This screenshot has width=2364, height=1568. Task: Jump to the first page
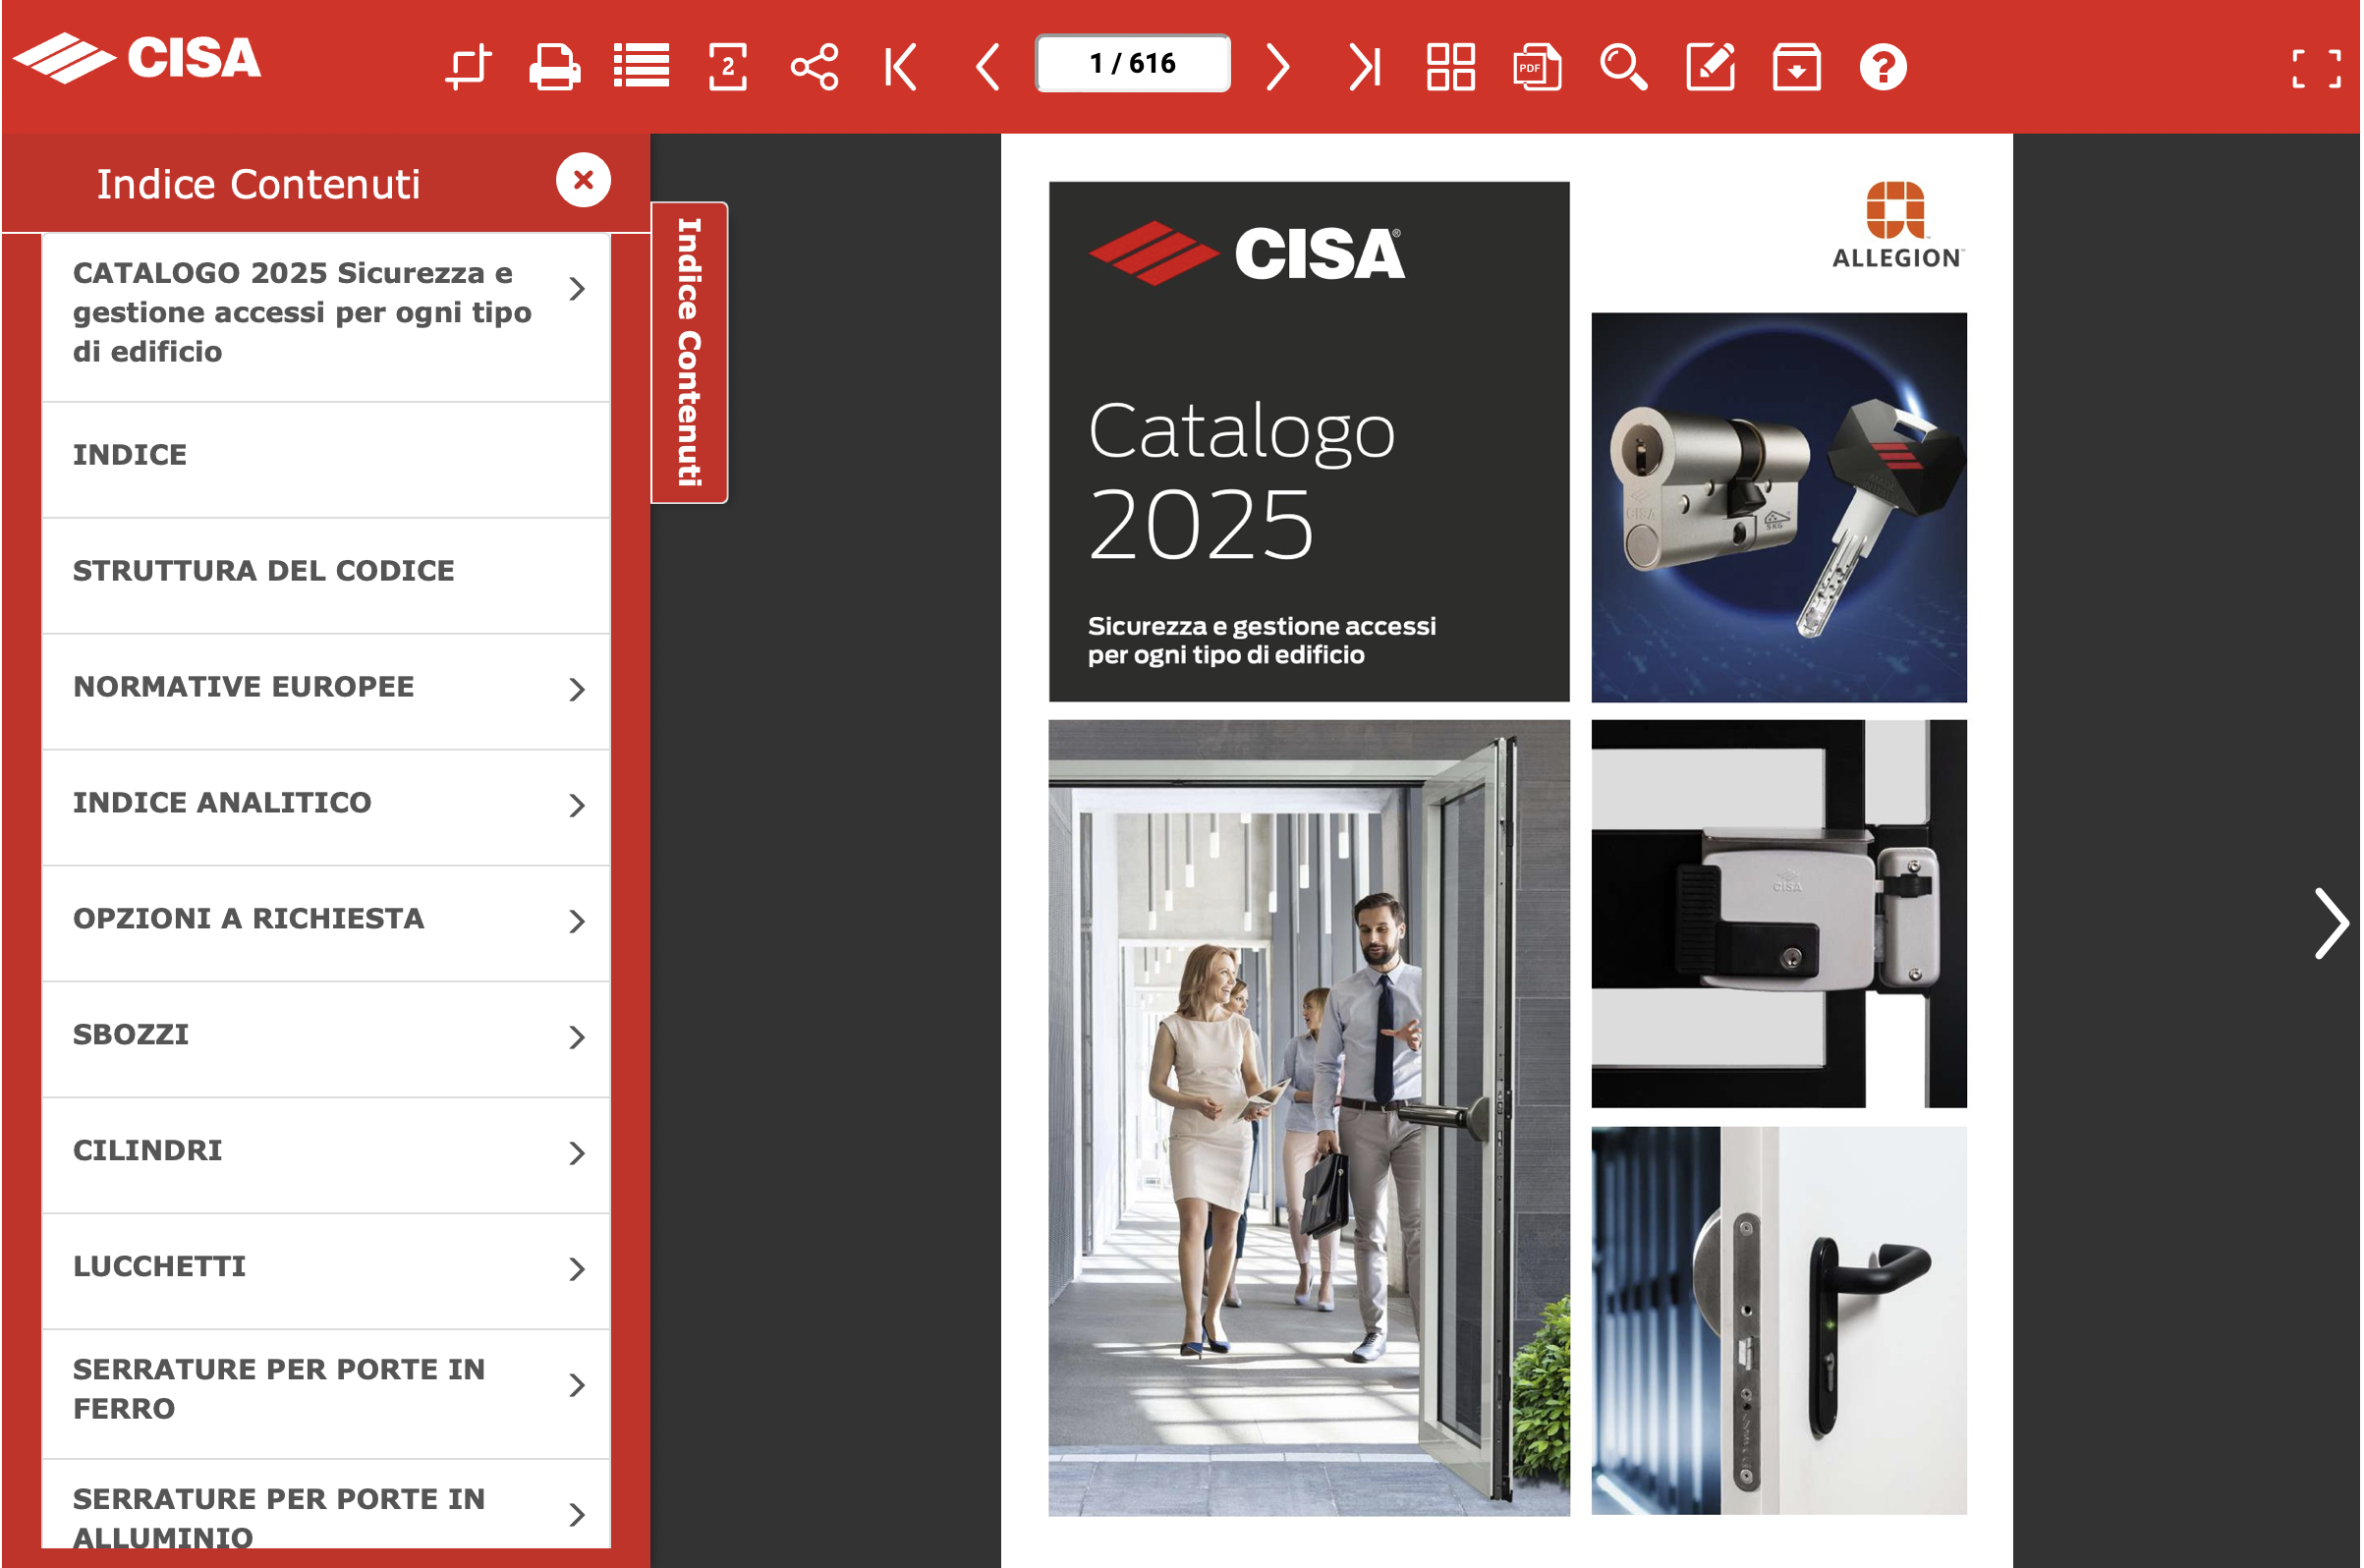901,67
